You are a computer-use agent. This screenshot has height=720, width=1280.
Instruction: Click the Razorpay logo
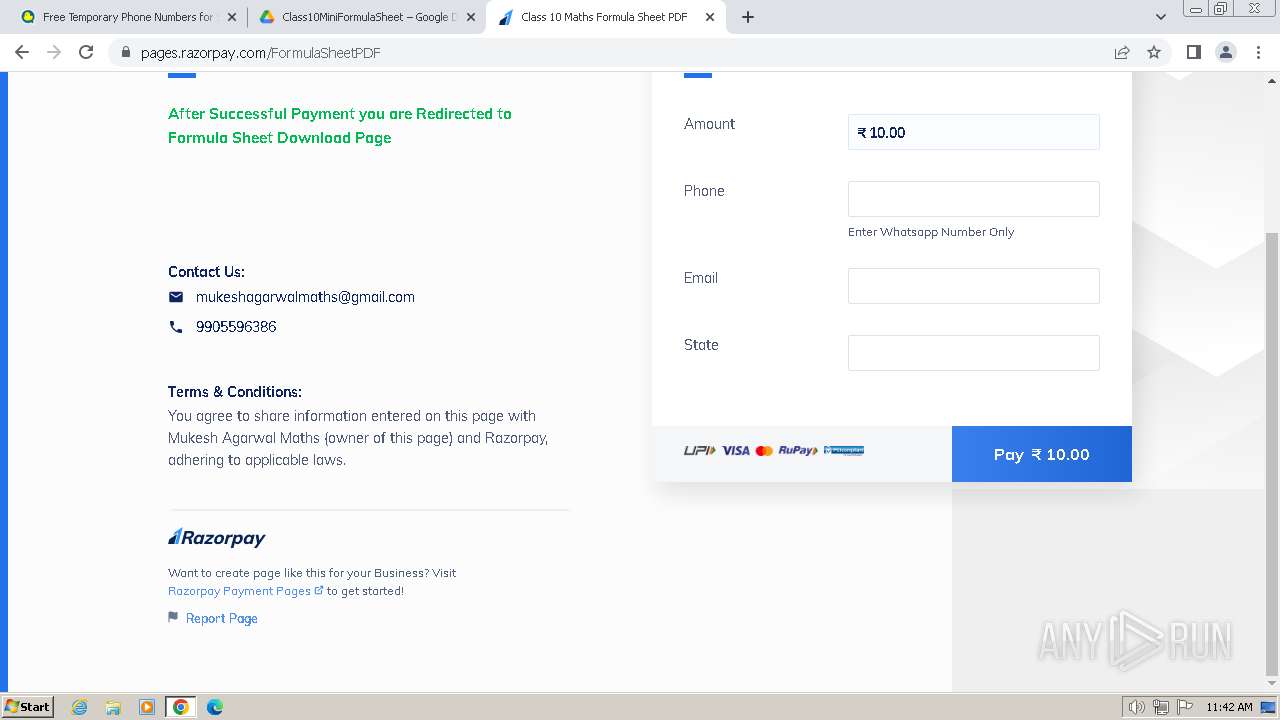(217, 538)
